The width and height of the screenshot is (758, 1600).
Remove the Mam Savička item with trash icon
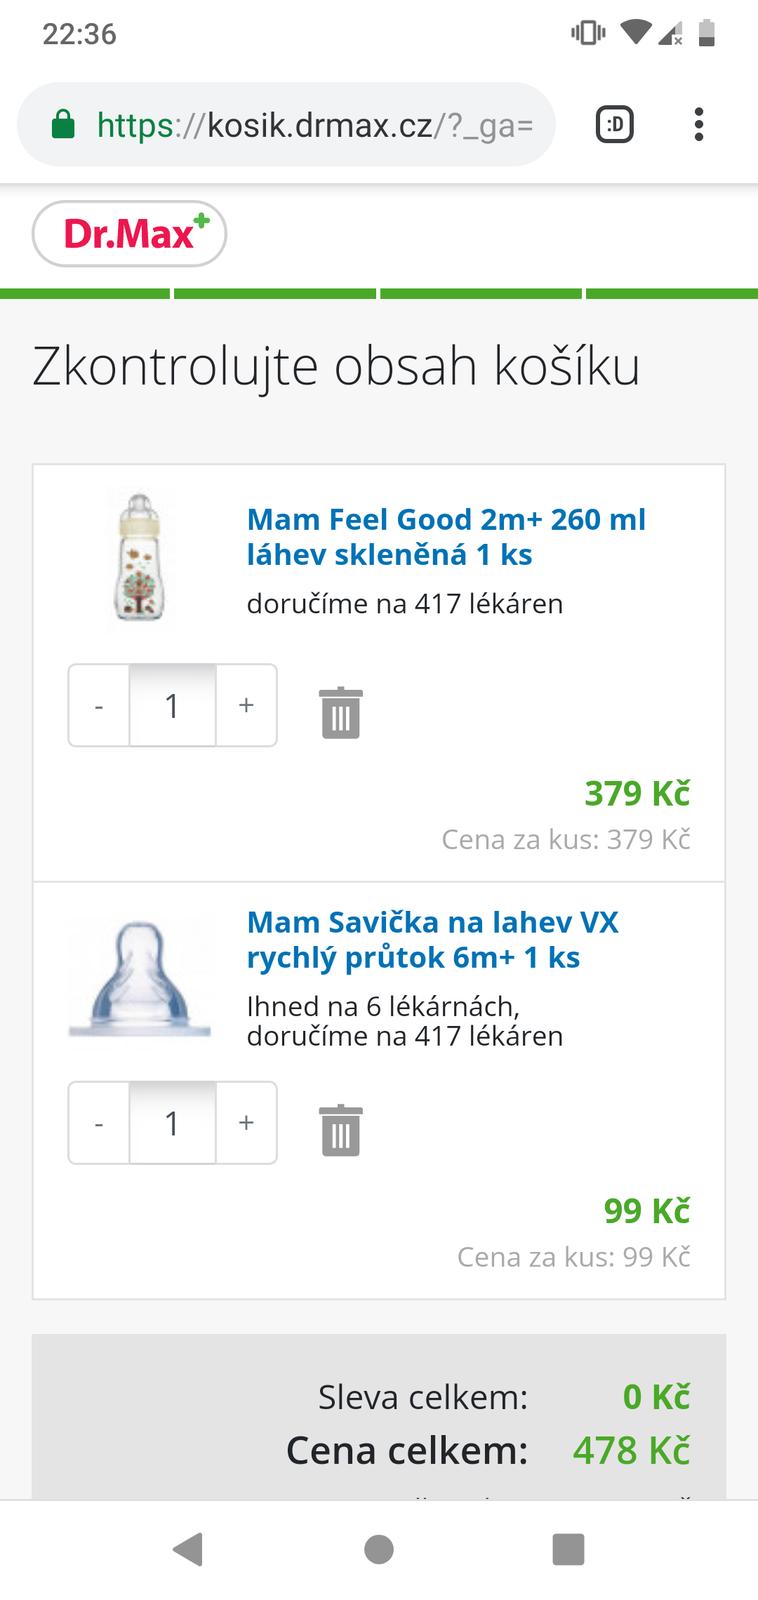(340, 1130)
